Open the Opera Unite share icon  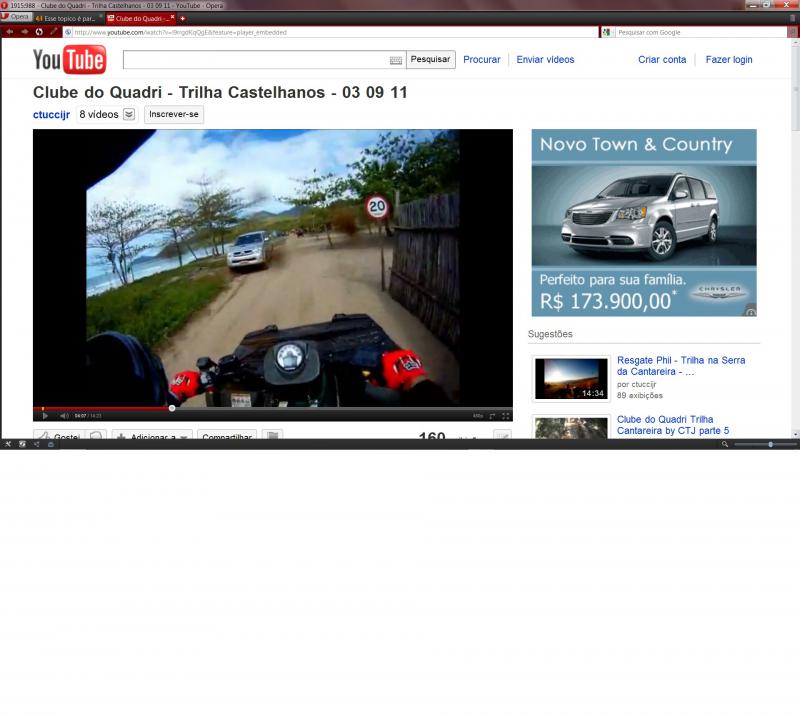pyautogui.click(x=37, y=445)
